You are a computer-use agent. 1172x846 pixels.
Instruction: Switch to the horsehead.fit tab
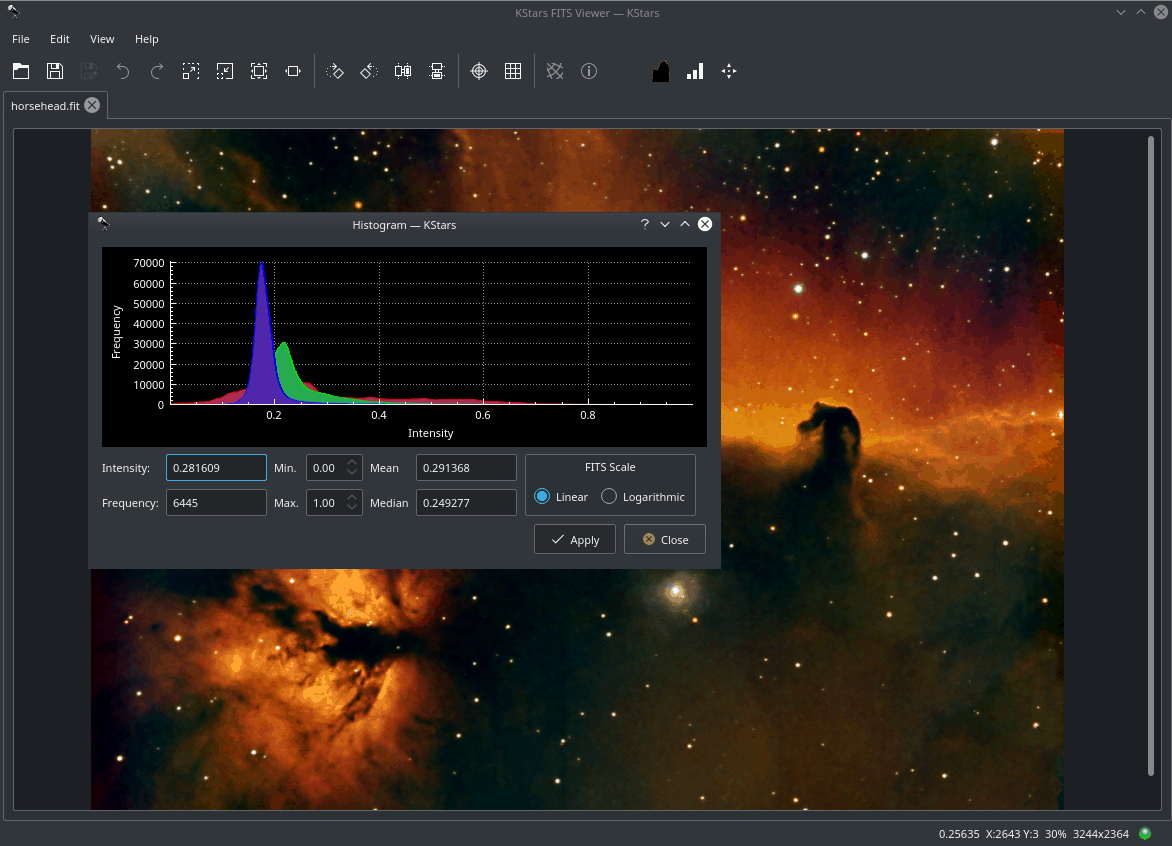click(47, 105)
